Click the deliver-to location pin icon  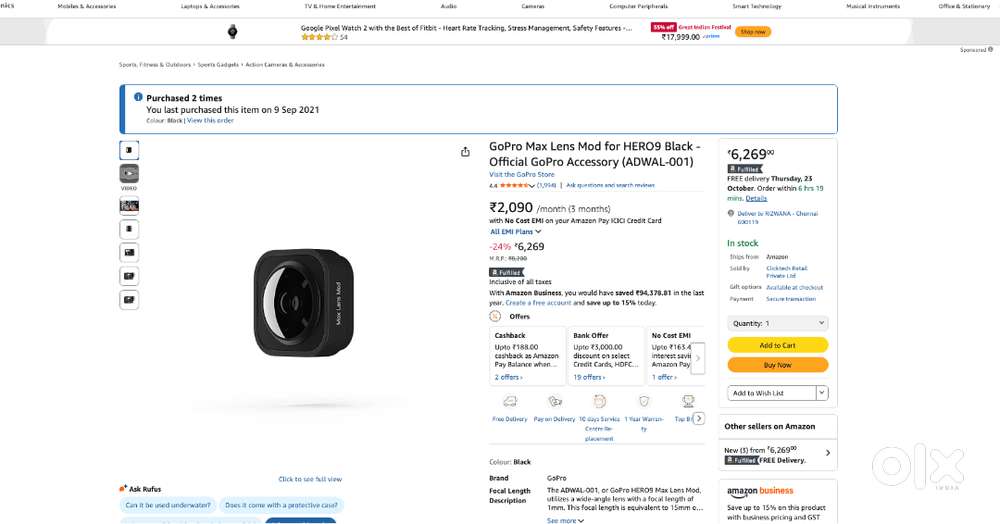point(730,213)
